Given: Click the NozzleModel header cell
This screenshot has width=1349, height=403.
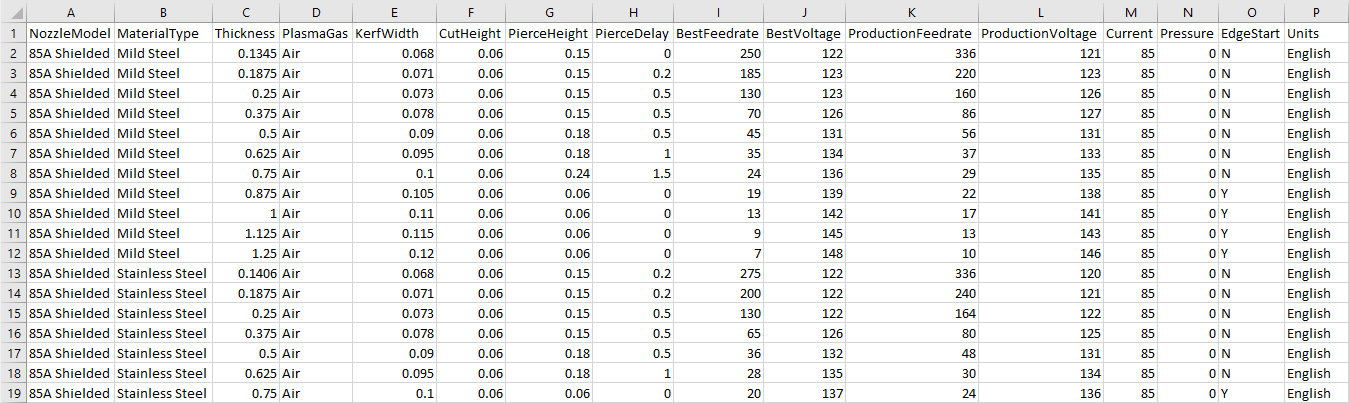Looking at the screenshot, I should pos(70,33).
